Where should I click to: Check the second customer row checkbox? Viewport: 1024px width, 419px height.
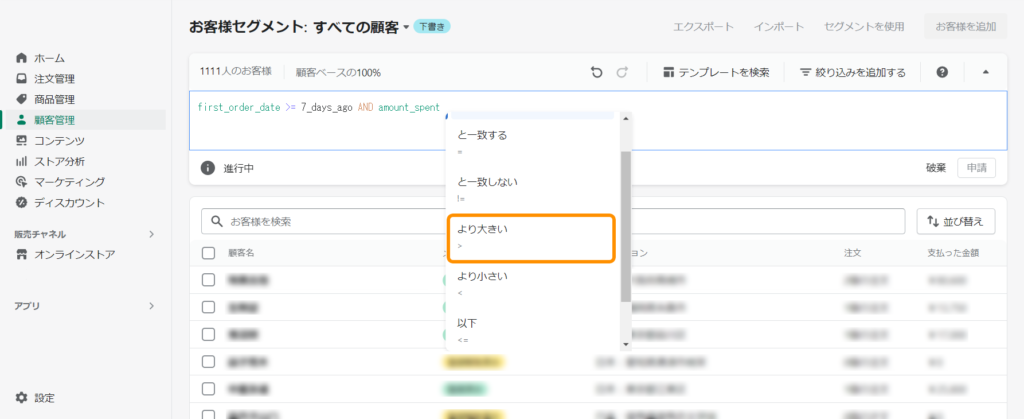point(208,307)
